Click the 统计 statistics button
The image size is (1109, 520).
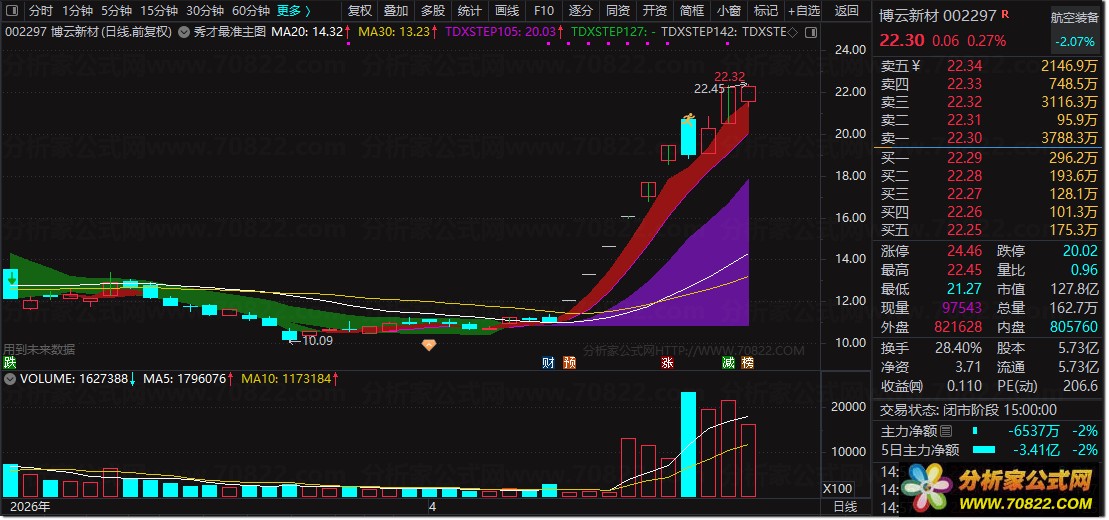pos(470,11)
